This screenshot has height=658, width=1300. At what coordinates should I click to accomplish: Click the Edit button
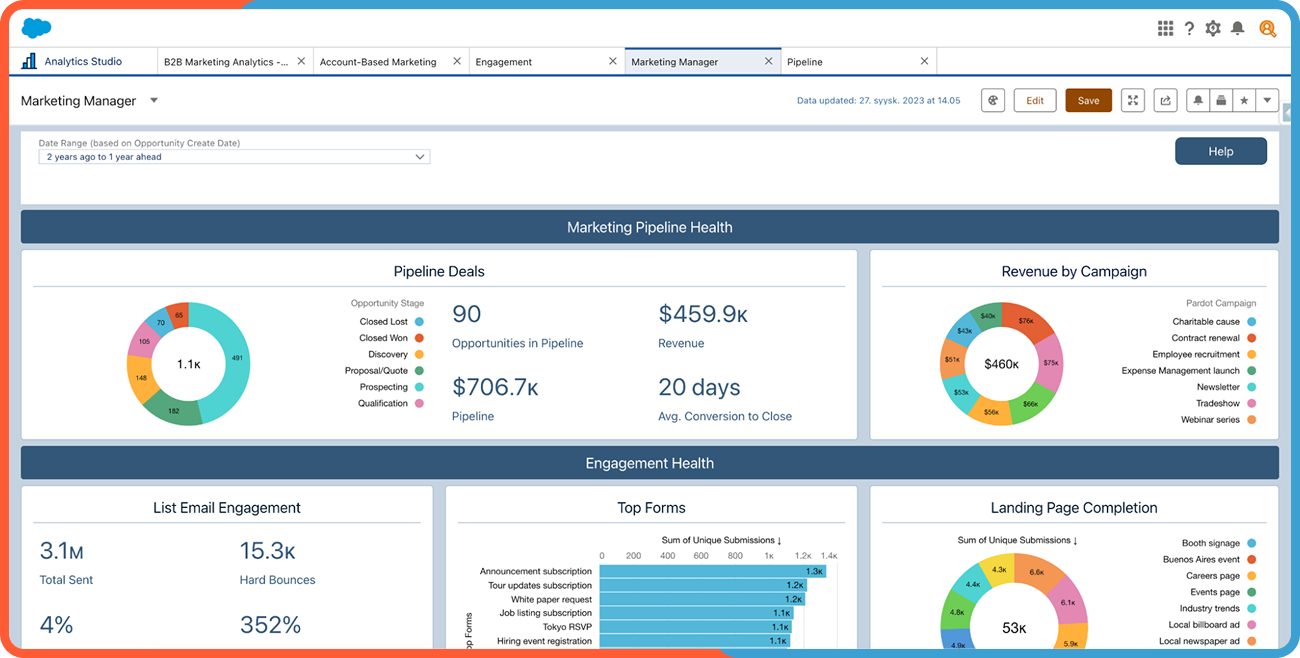coord(1035,100)
